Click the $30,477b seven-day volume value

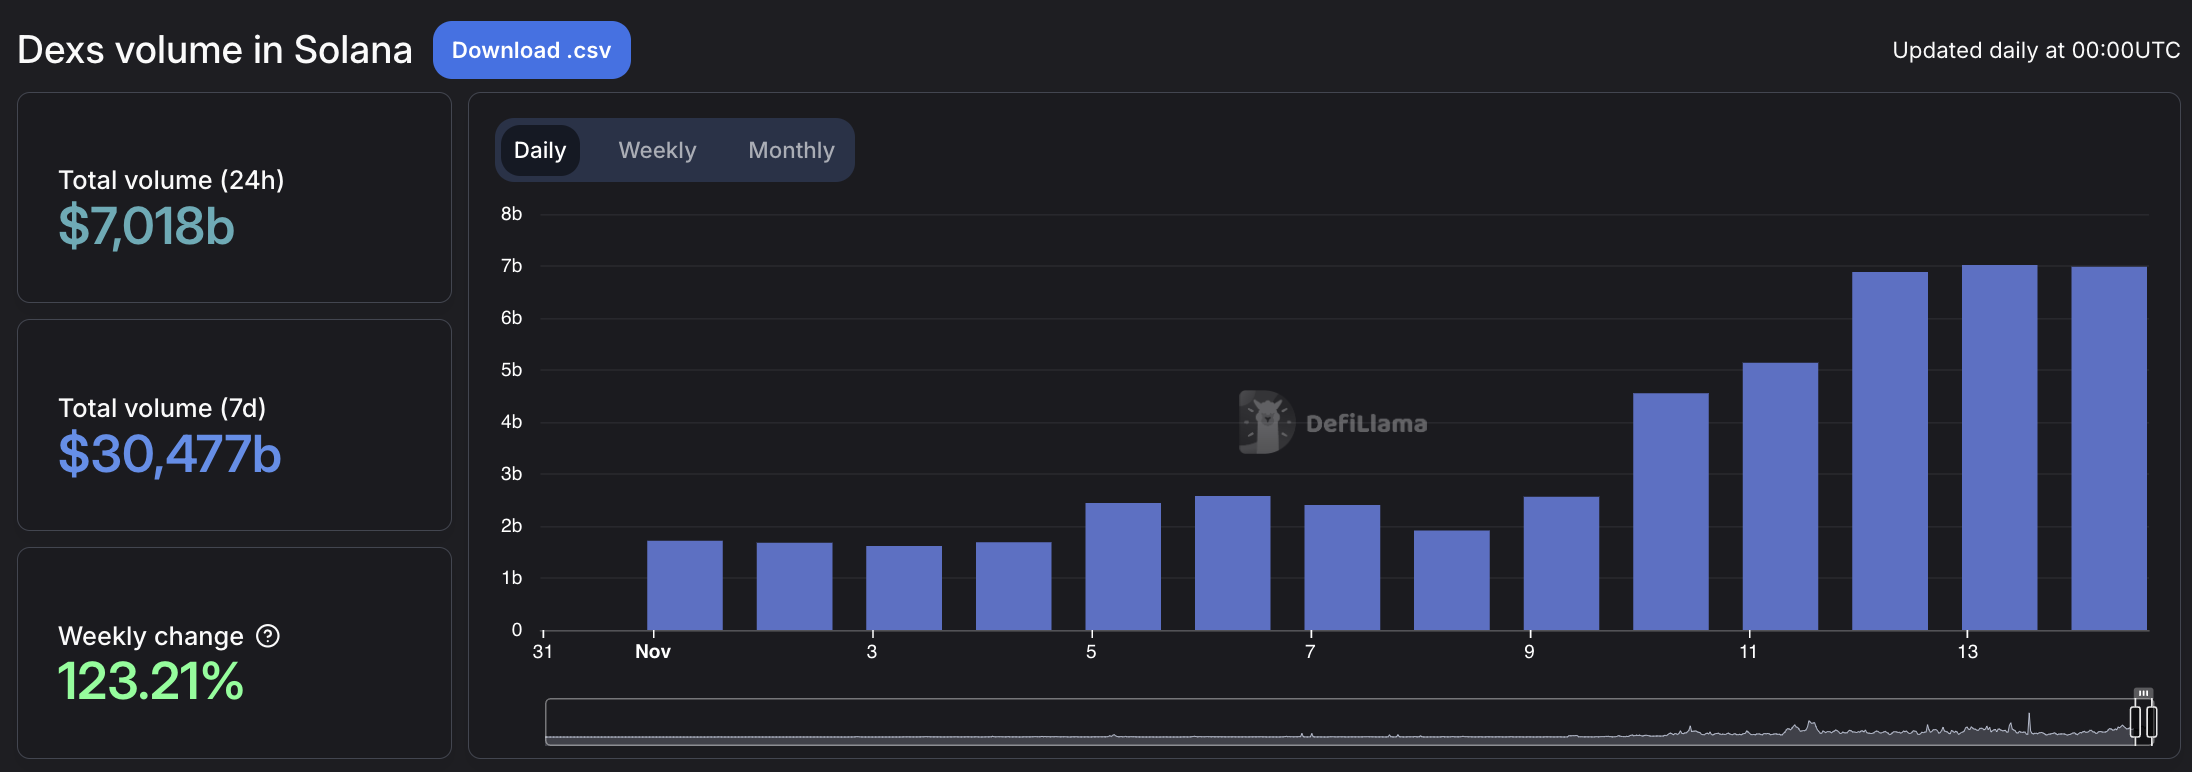(170, 454)
